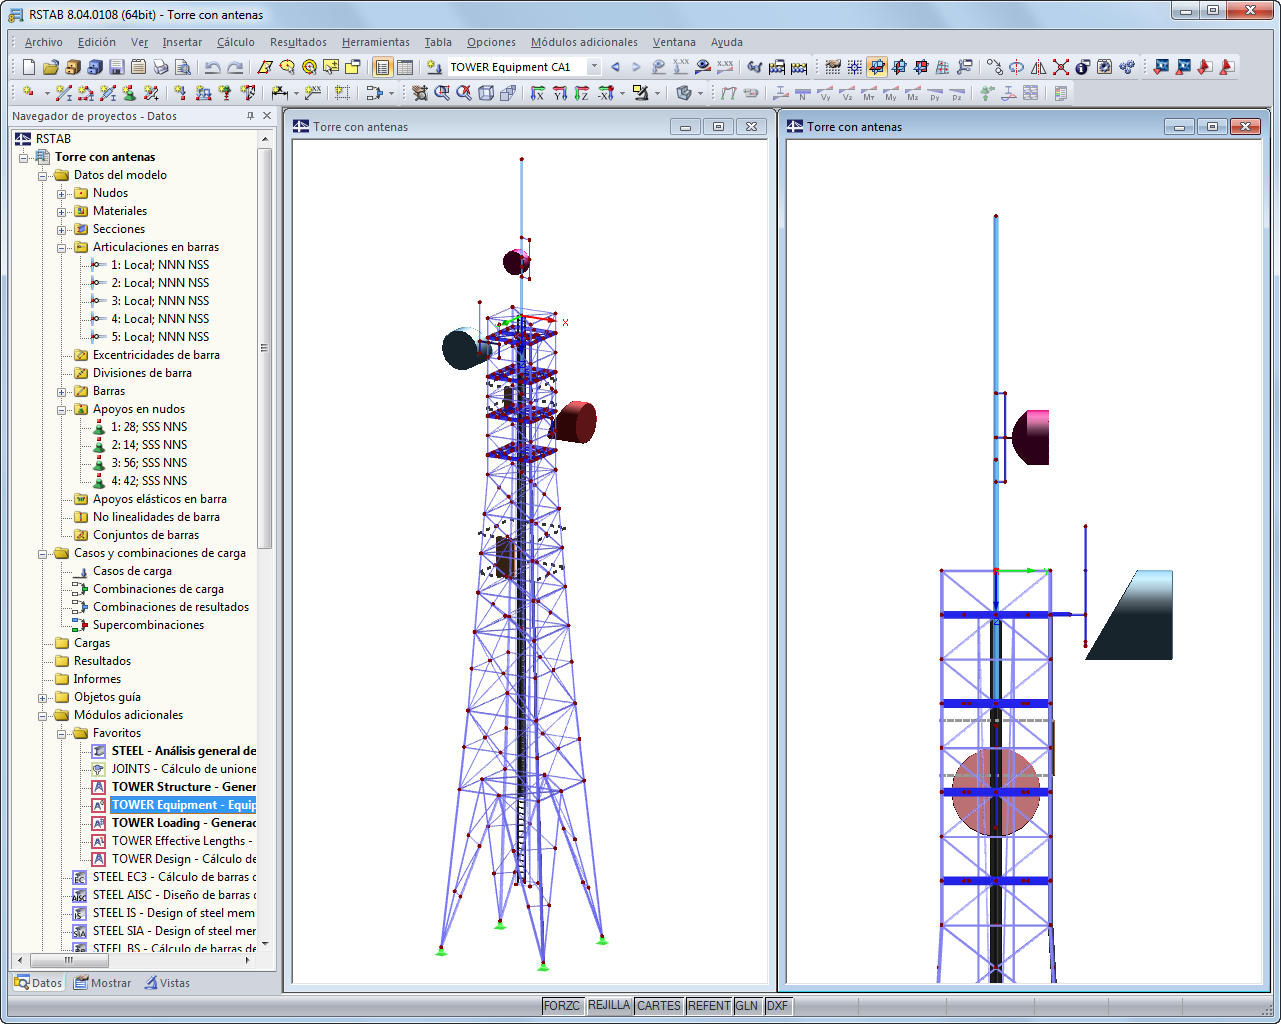
Task: Undo the last action
Action: (213, 67)
